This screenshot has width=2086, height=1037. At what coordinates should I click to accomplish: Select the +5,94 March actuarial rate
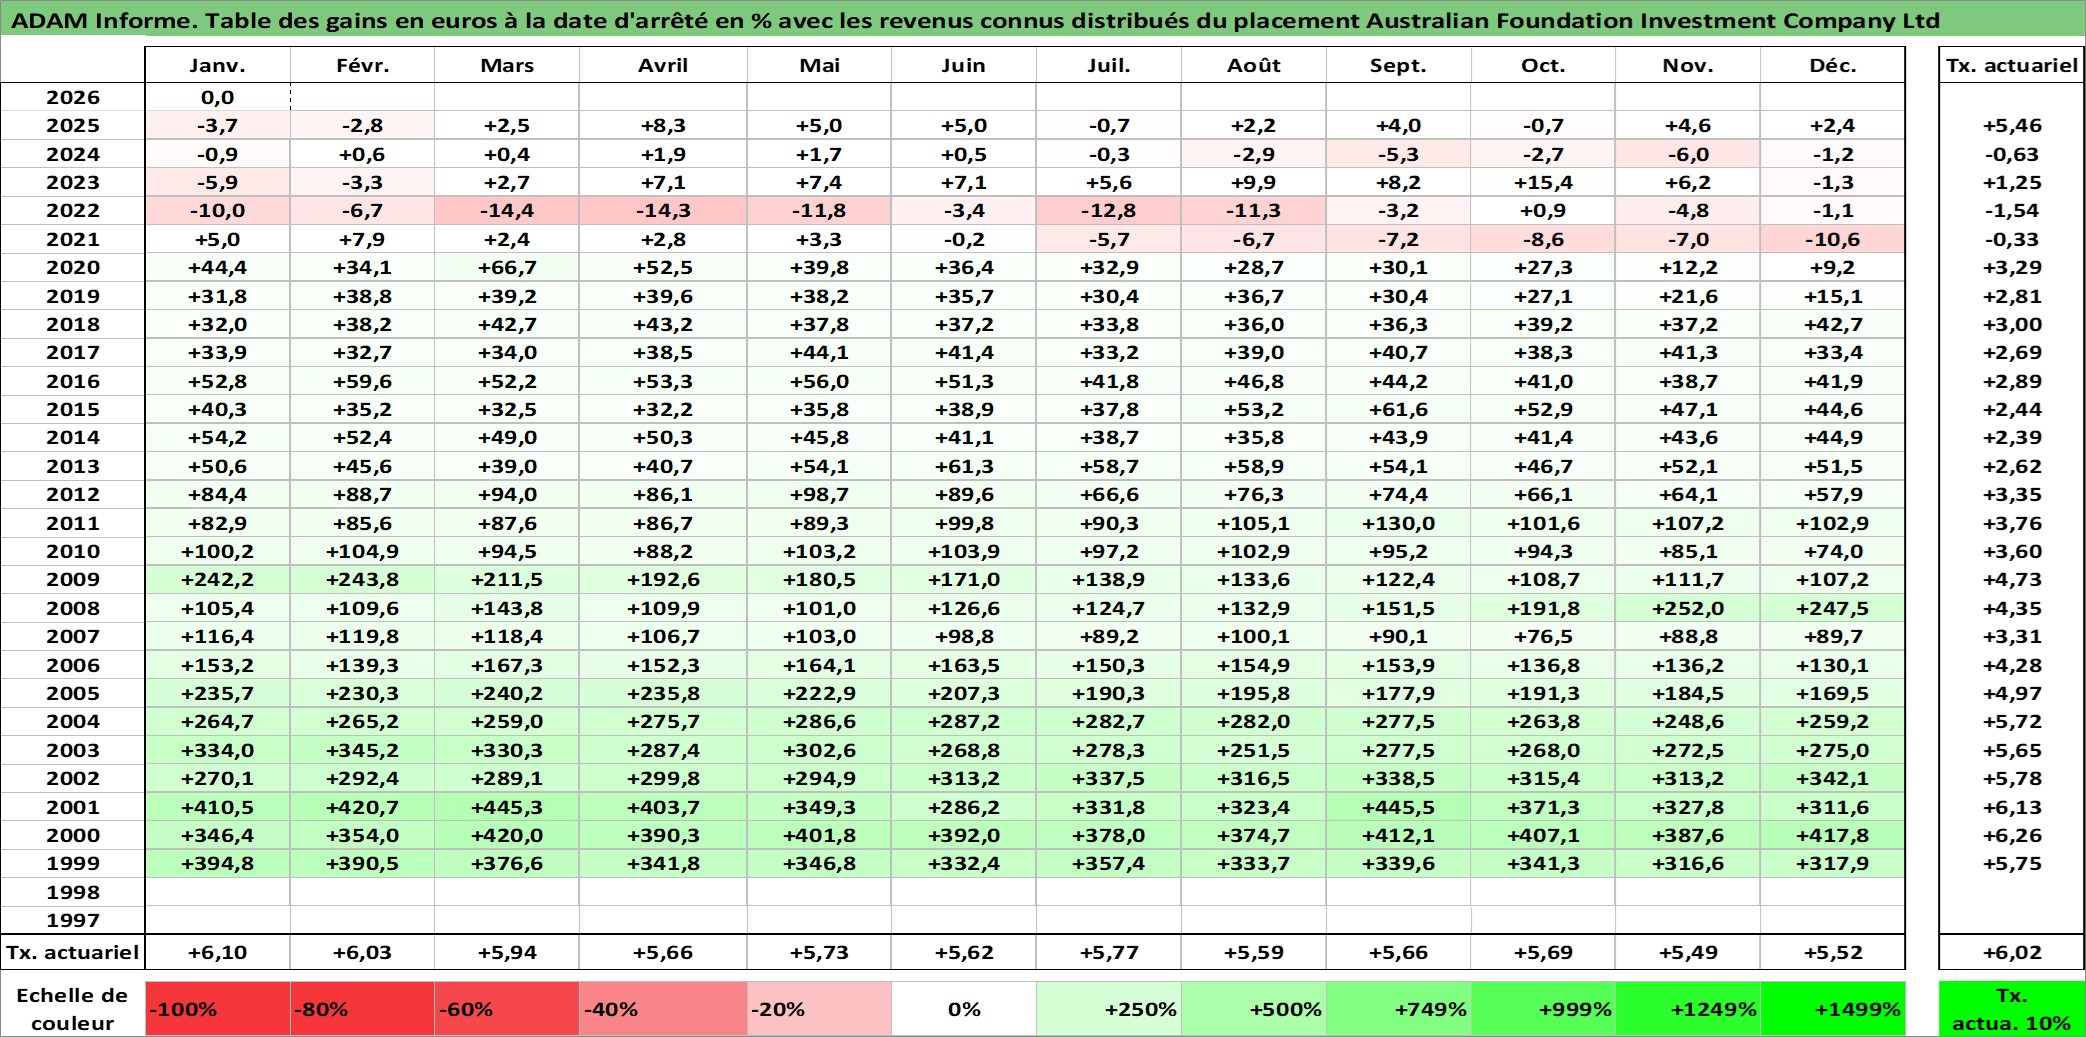click(x=507, y=952)
